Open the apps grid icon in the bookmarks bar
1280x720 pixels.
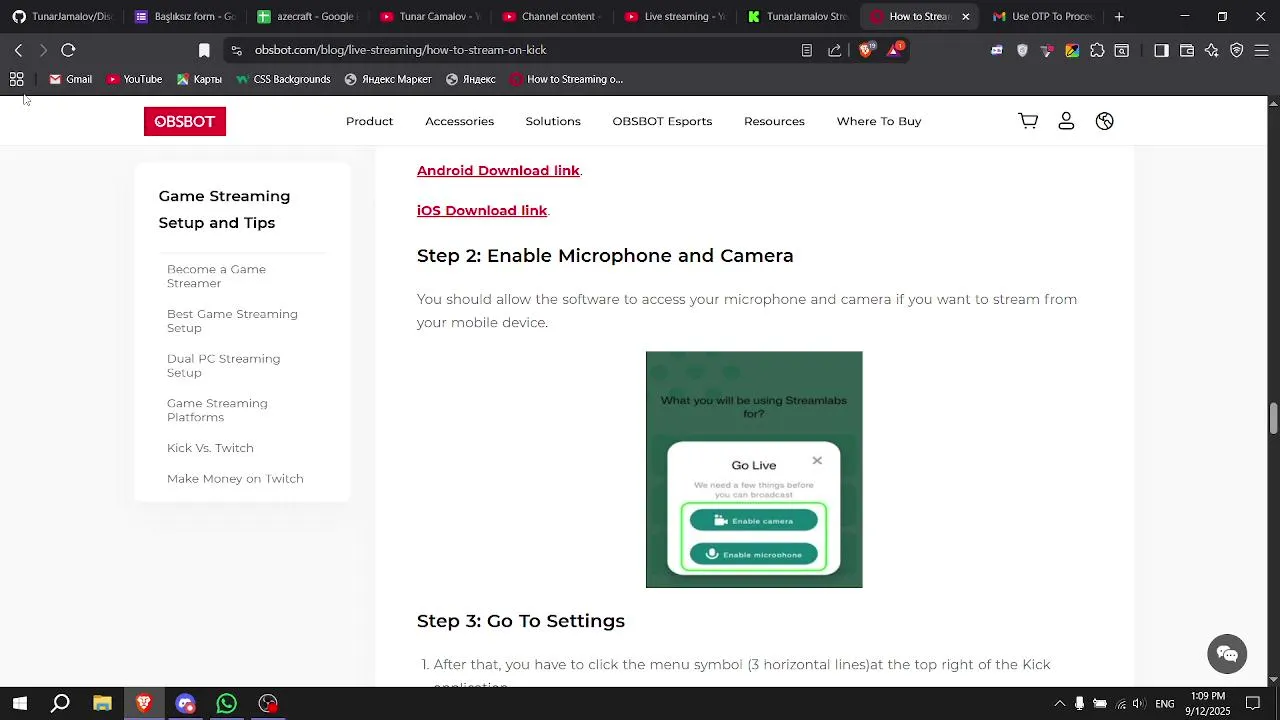tap(17, 79)
